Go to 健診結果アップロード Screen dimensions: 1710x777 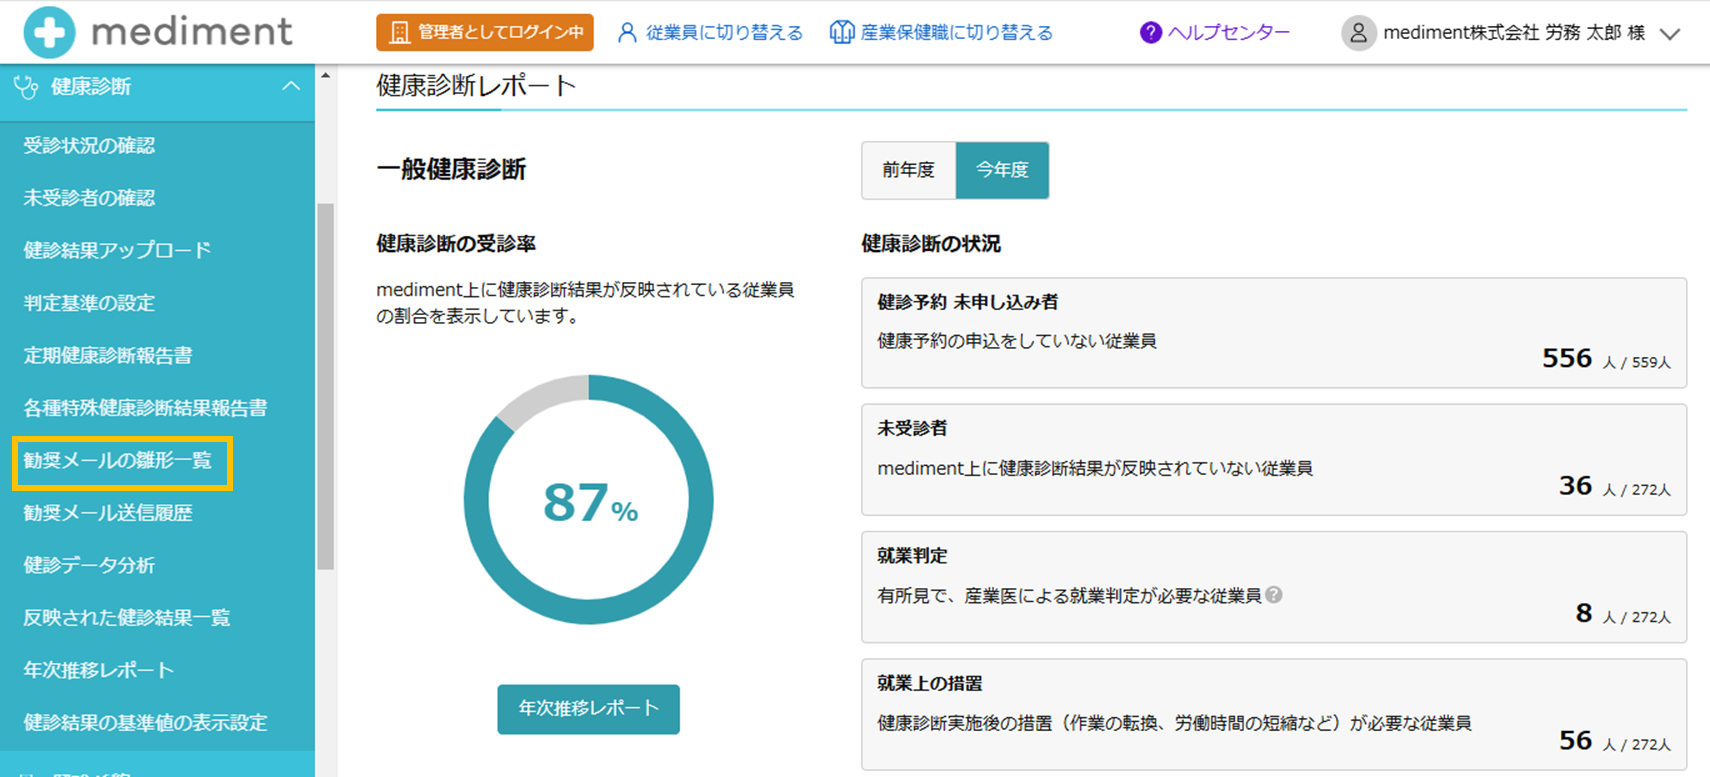tap(118, 250)
